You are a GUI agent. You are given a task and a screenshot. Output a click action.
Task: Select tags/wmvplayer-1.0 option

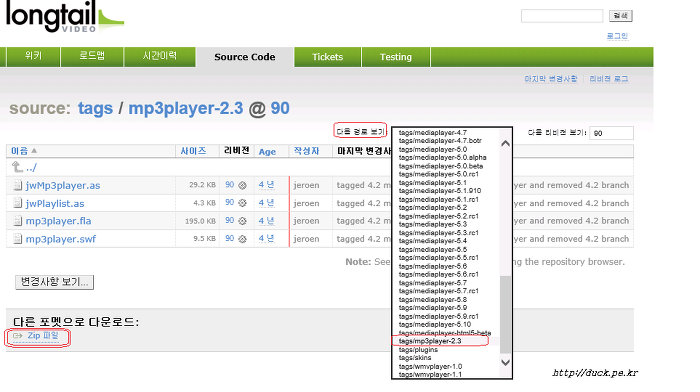click(x=430, y=367)
